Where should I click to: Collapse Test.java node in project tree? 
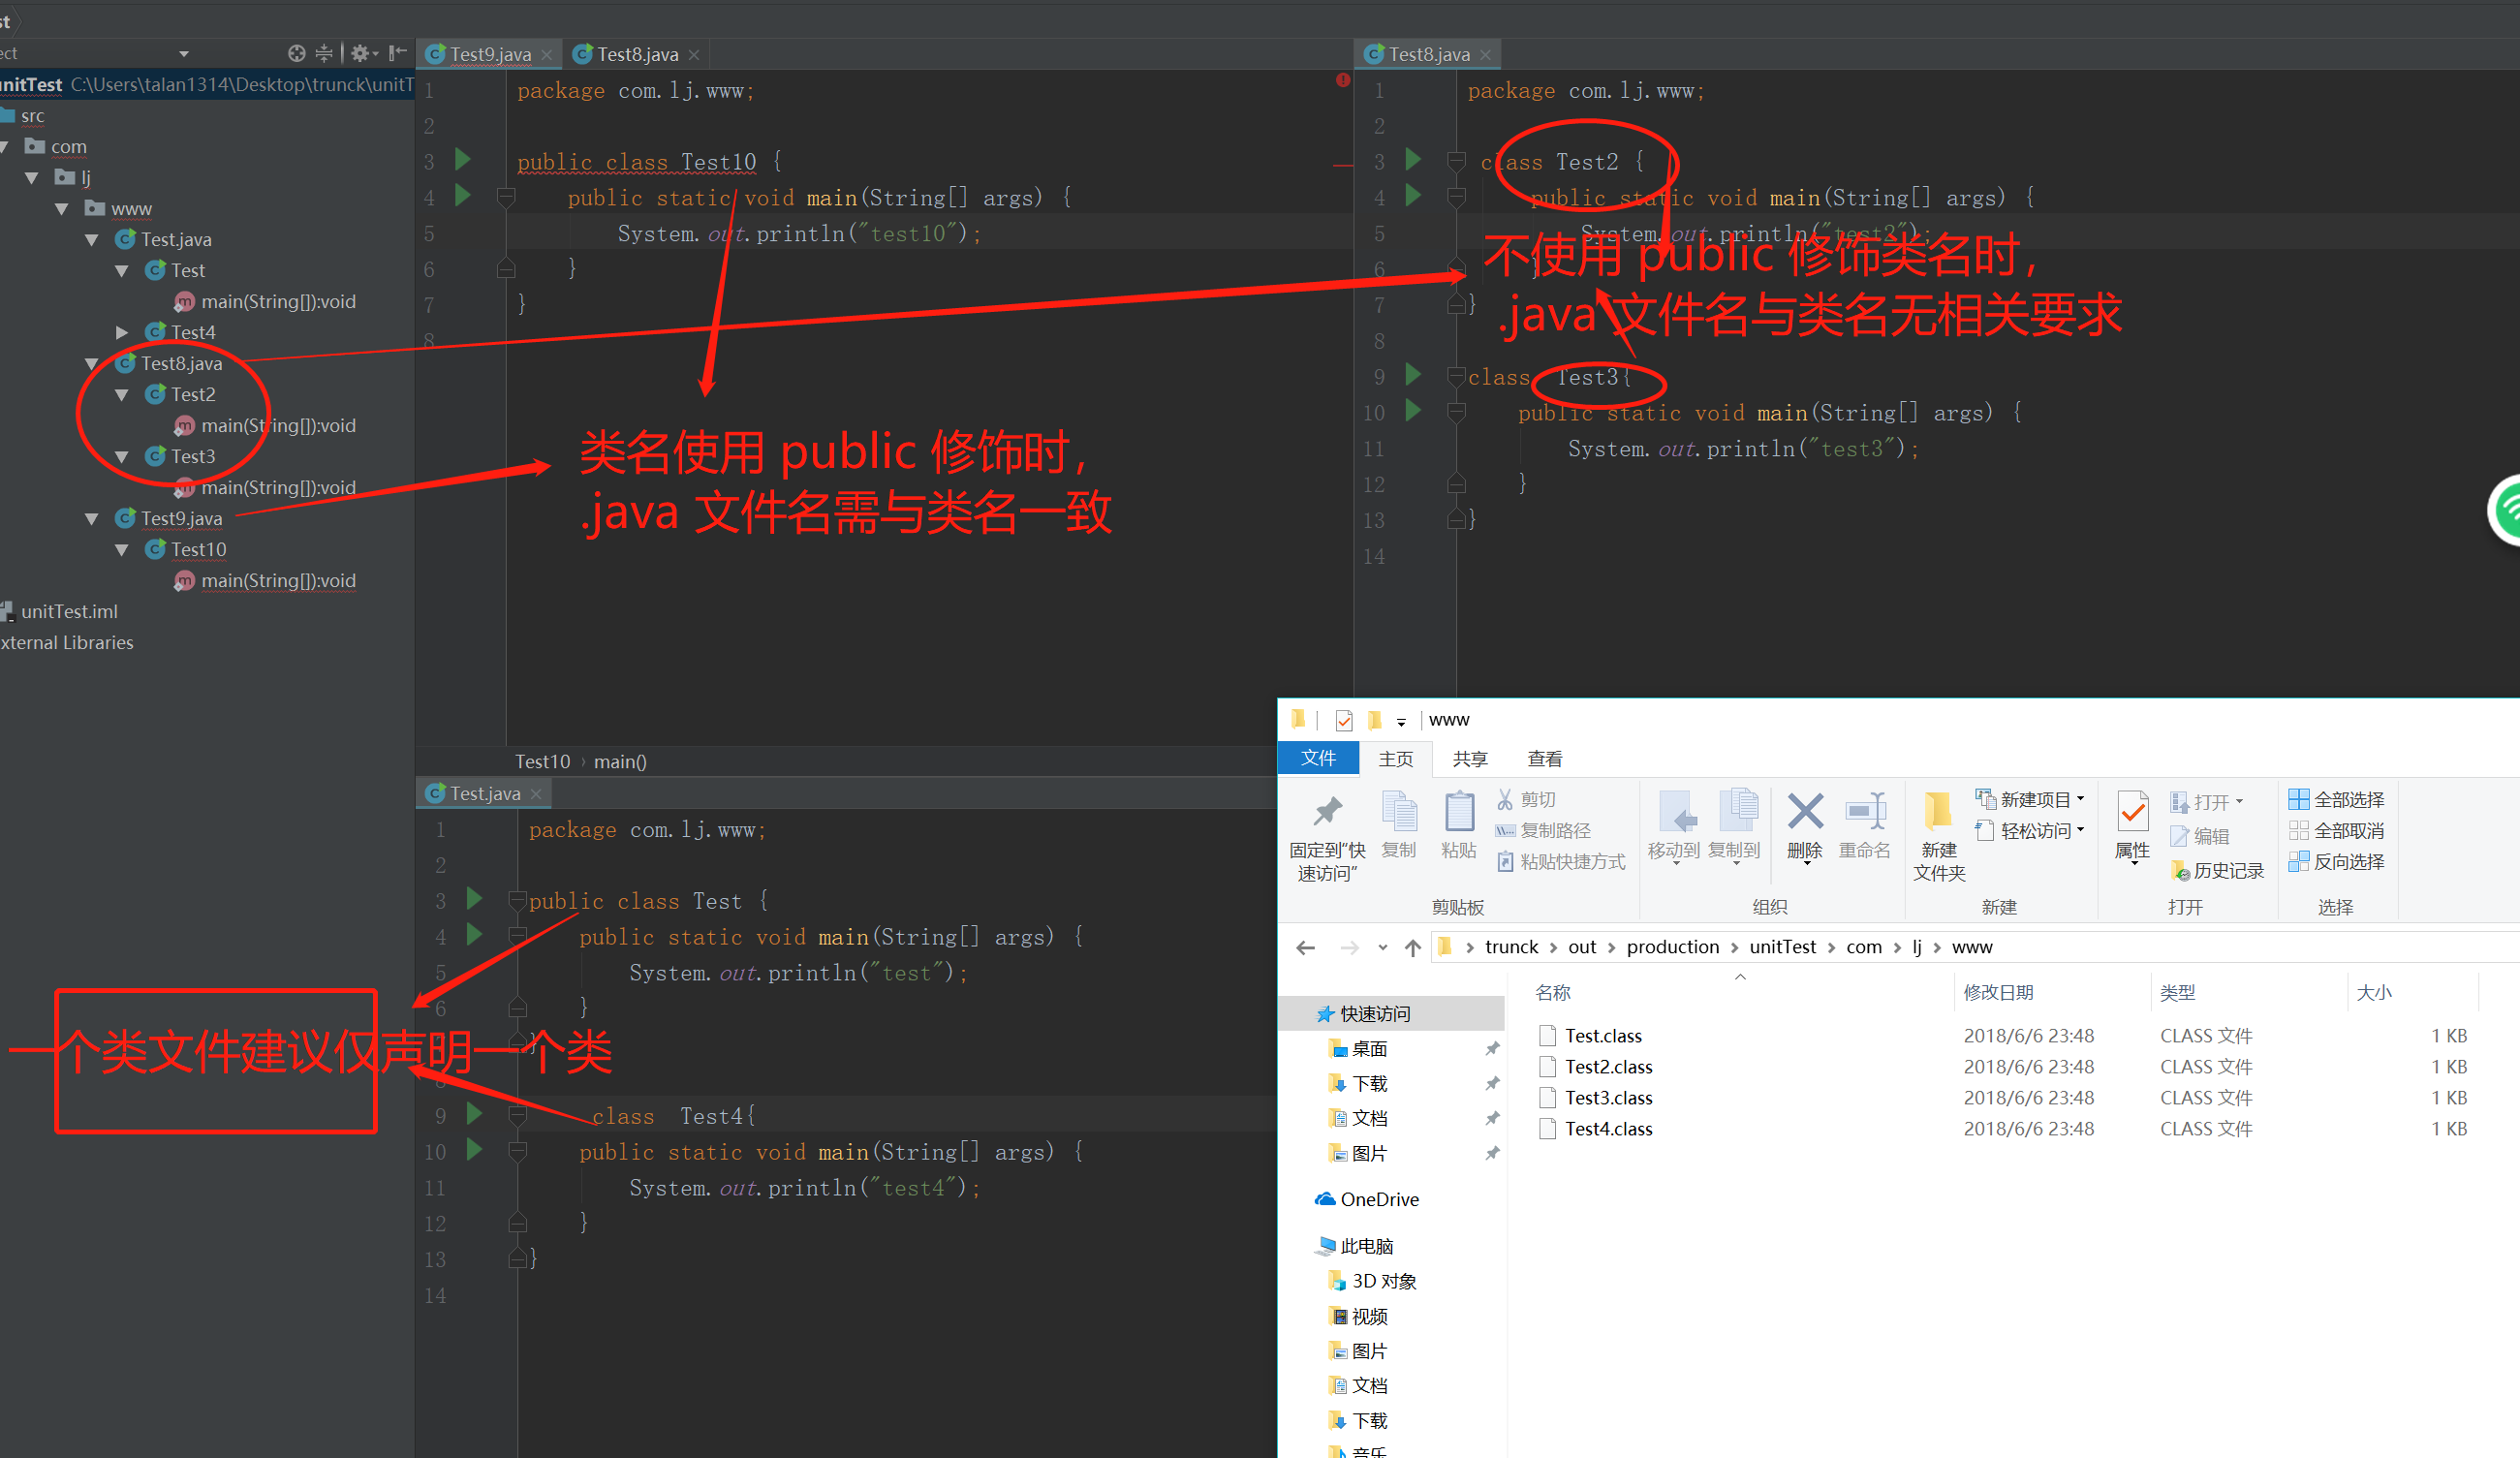[x=92, y=240]
